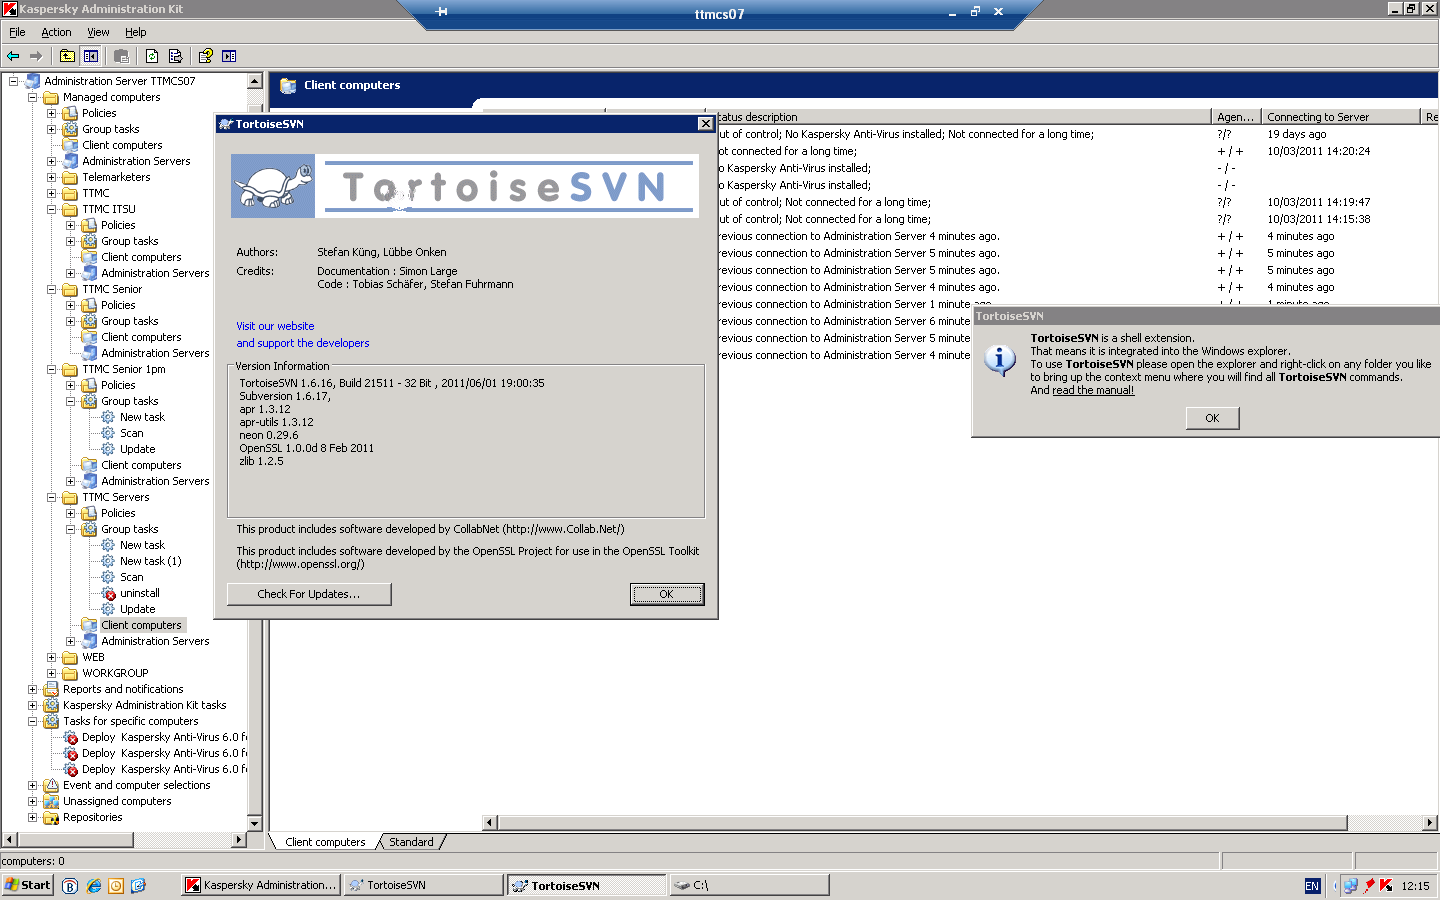Expand the Reports and notifications node
1440x900 pixels.
32,689
